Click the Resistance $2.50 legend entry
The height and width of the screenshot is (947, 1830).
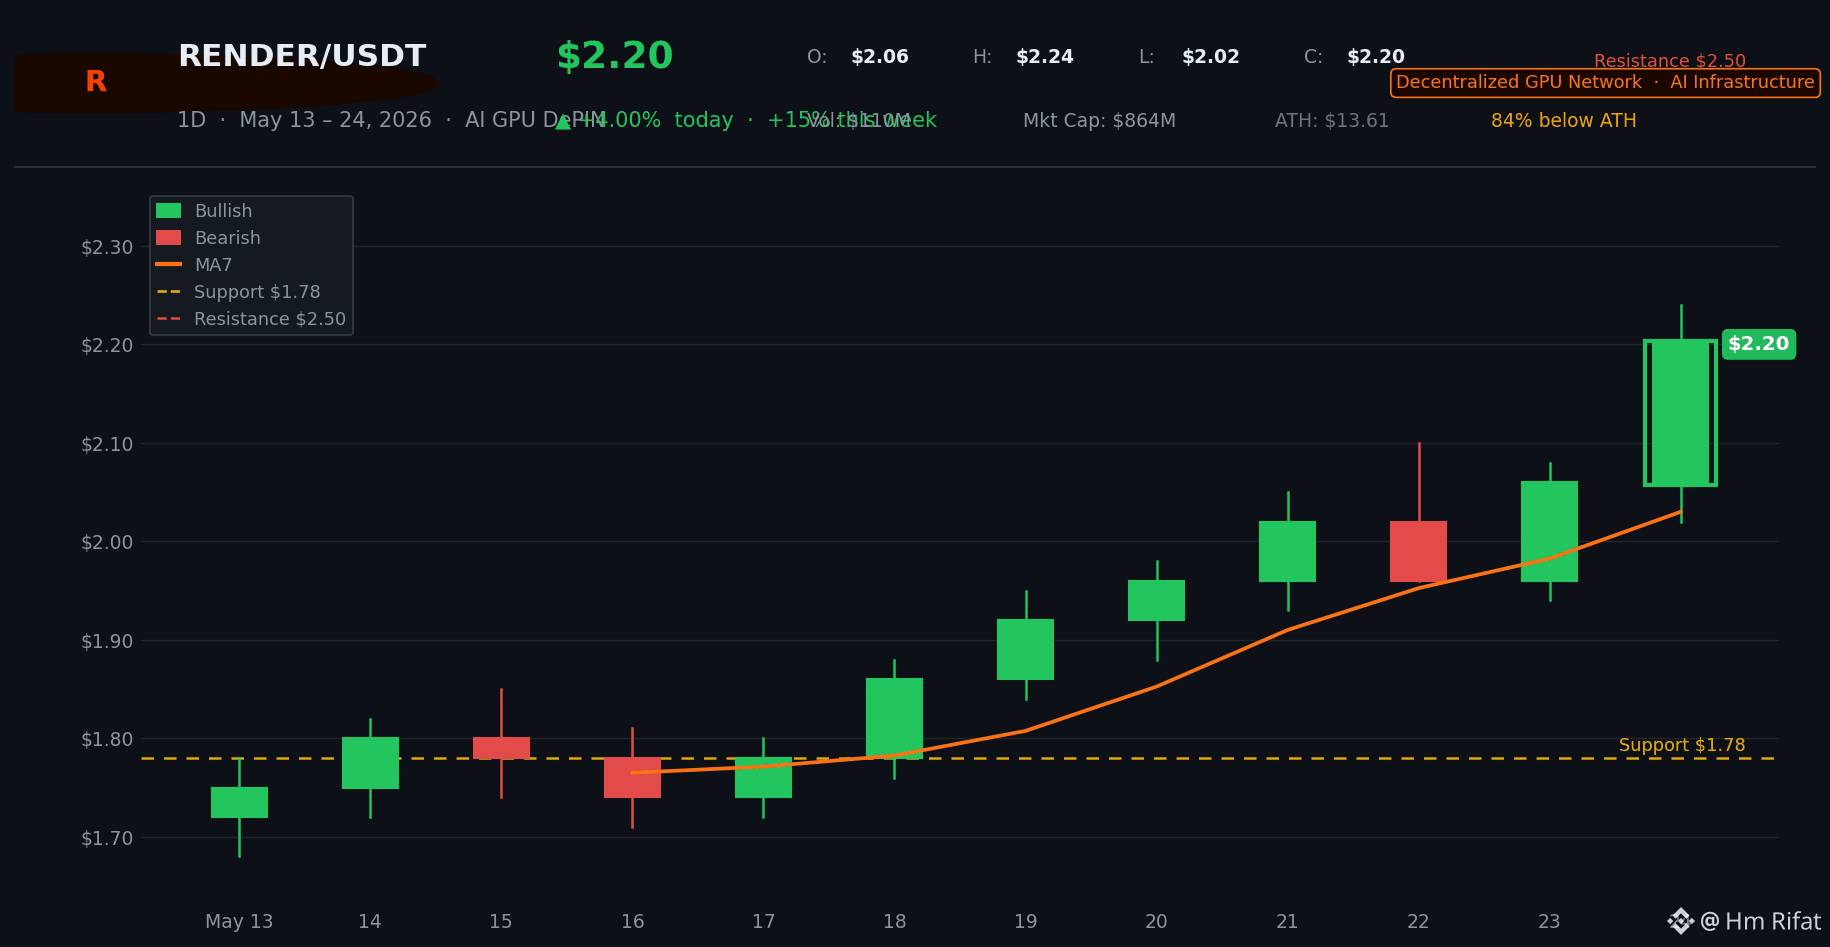coord(251,319)
